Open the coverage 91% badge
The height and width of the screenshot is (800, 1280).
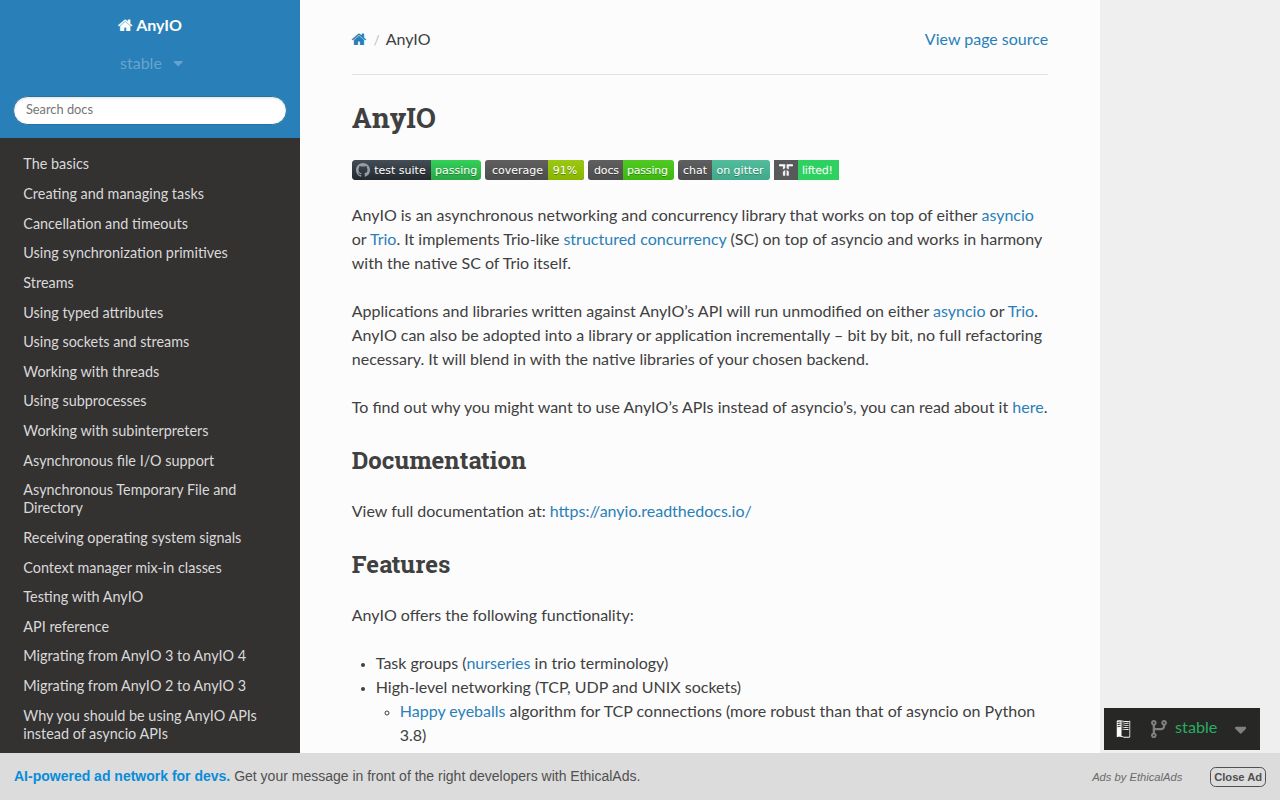click(x=534, y=170)
